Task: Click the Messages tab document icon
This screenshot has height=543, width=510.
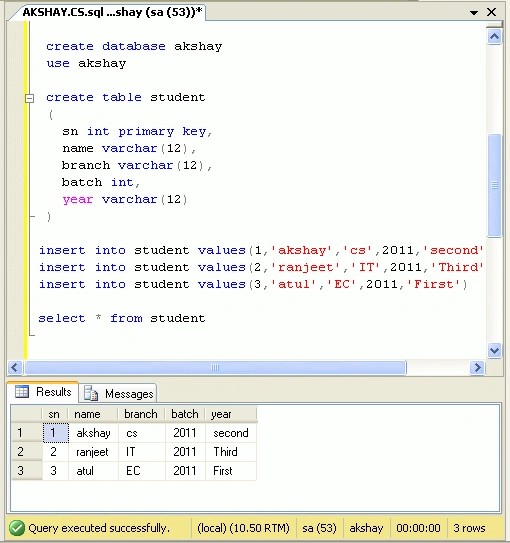Action: pos(91,393)
